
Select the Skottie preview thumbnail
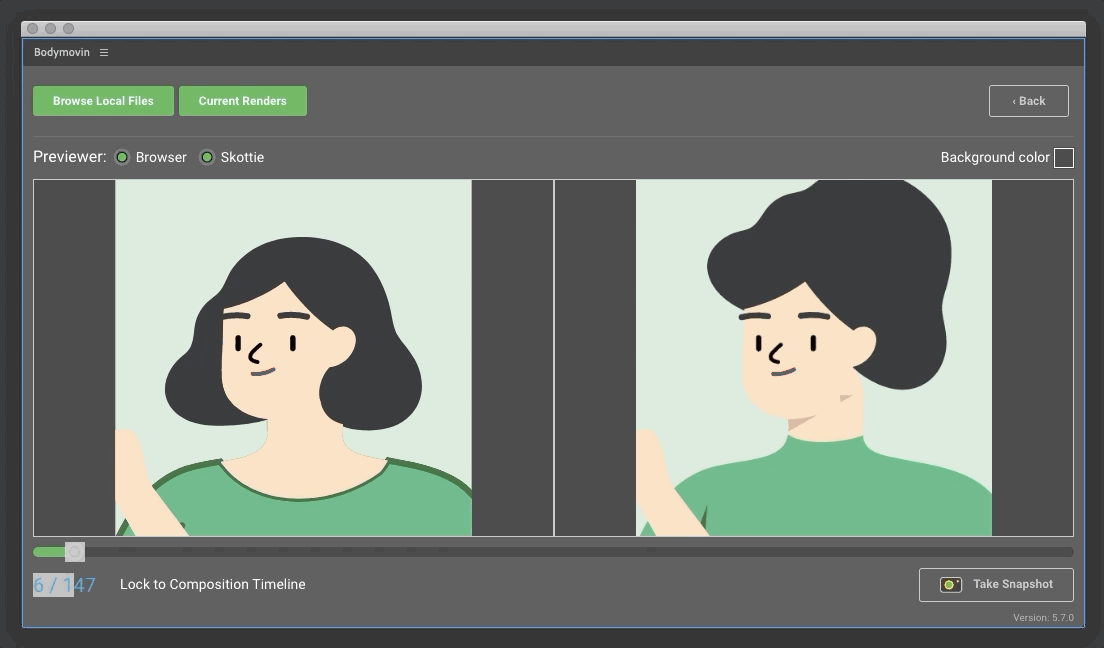812,357
